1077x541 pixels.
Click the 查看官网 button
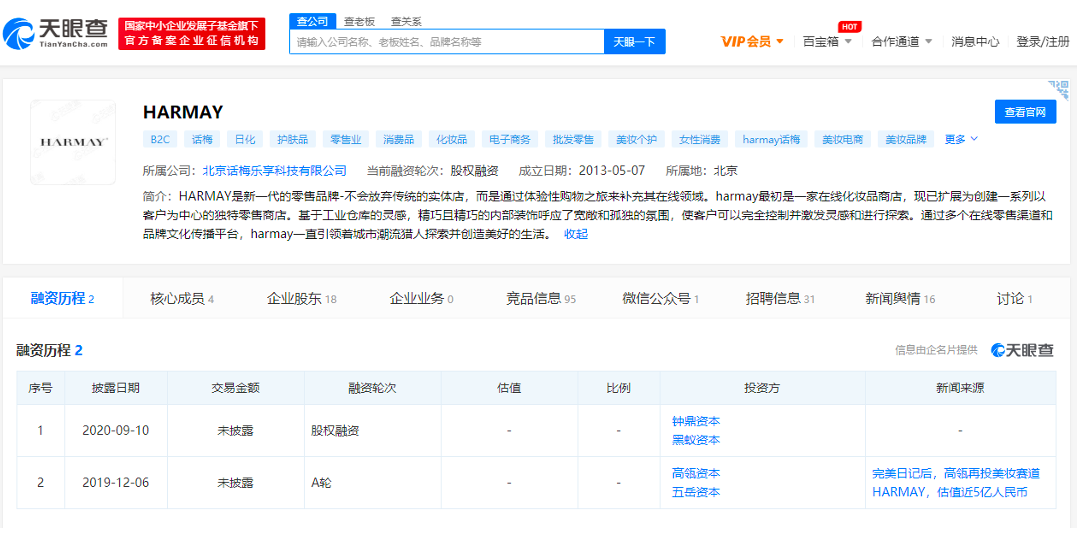[1025, 112]
